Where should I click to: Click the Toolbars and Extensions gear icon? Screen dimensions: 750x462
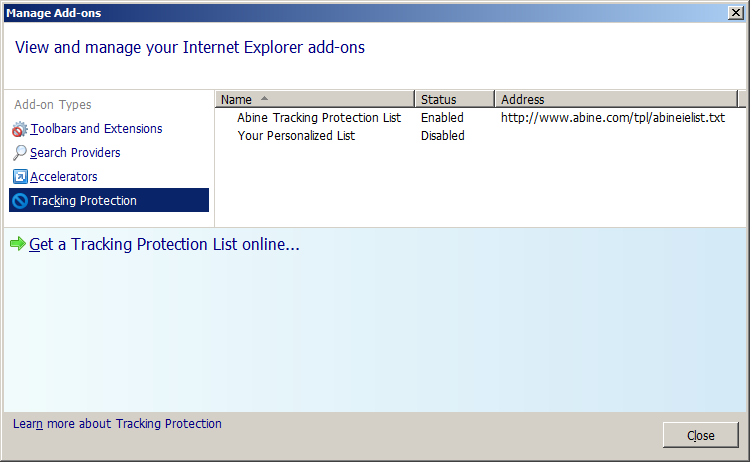tap(20, 129)
